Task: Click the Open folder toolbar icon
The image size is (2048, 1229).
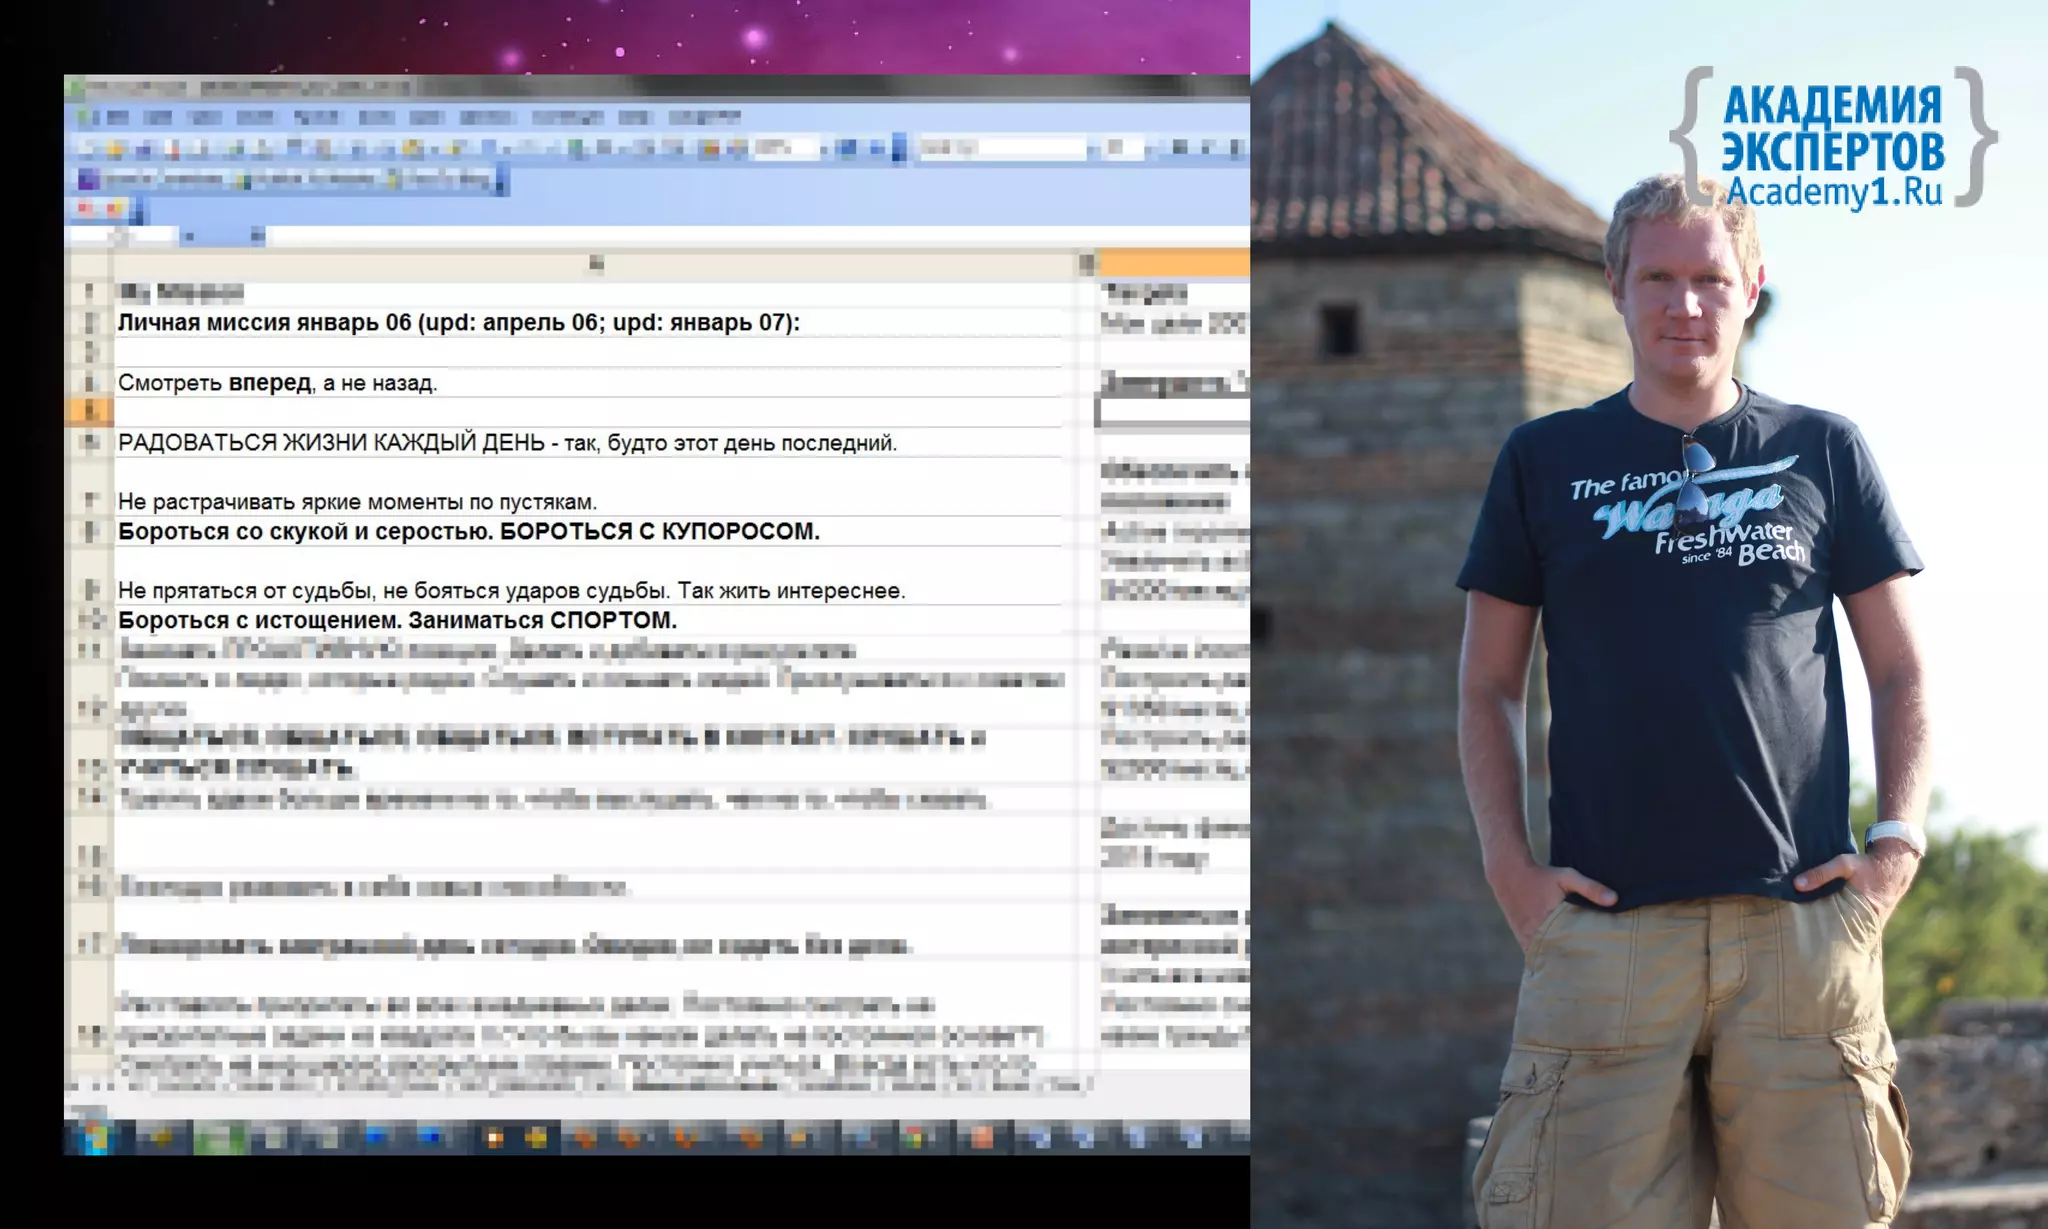Action: 115,149
